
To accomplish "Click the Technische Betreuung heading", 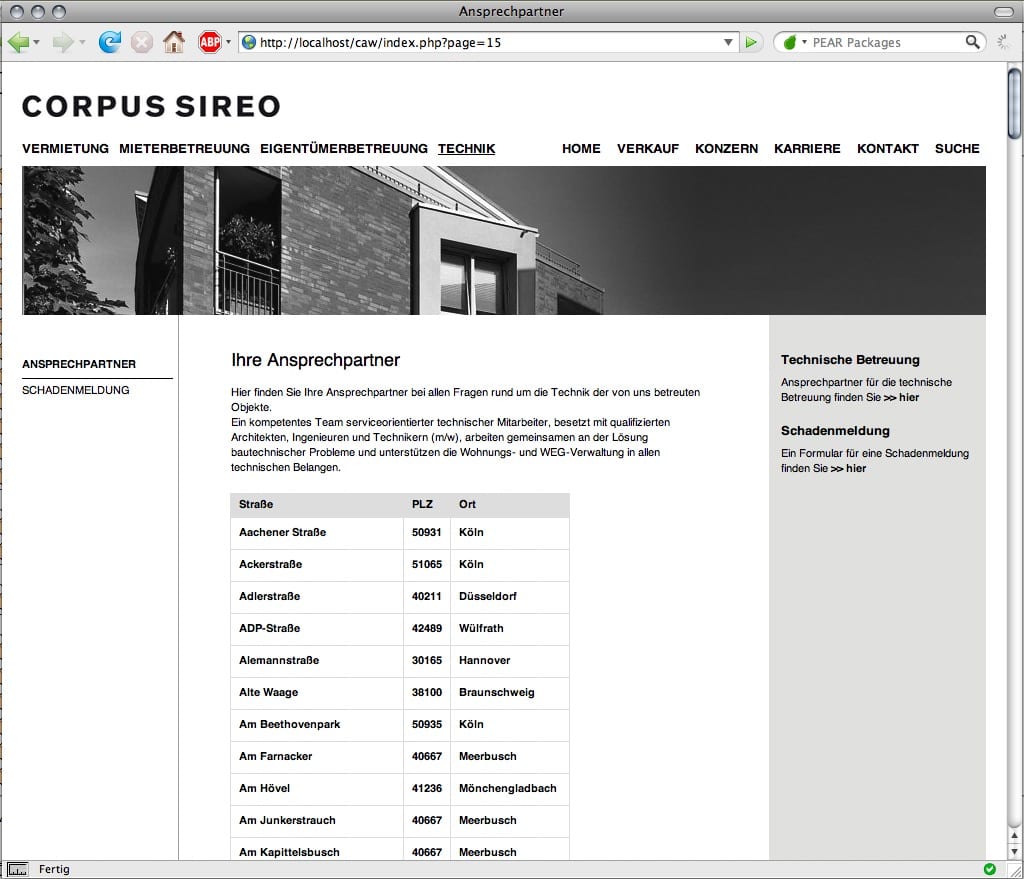I will click(850, 360).
